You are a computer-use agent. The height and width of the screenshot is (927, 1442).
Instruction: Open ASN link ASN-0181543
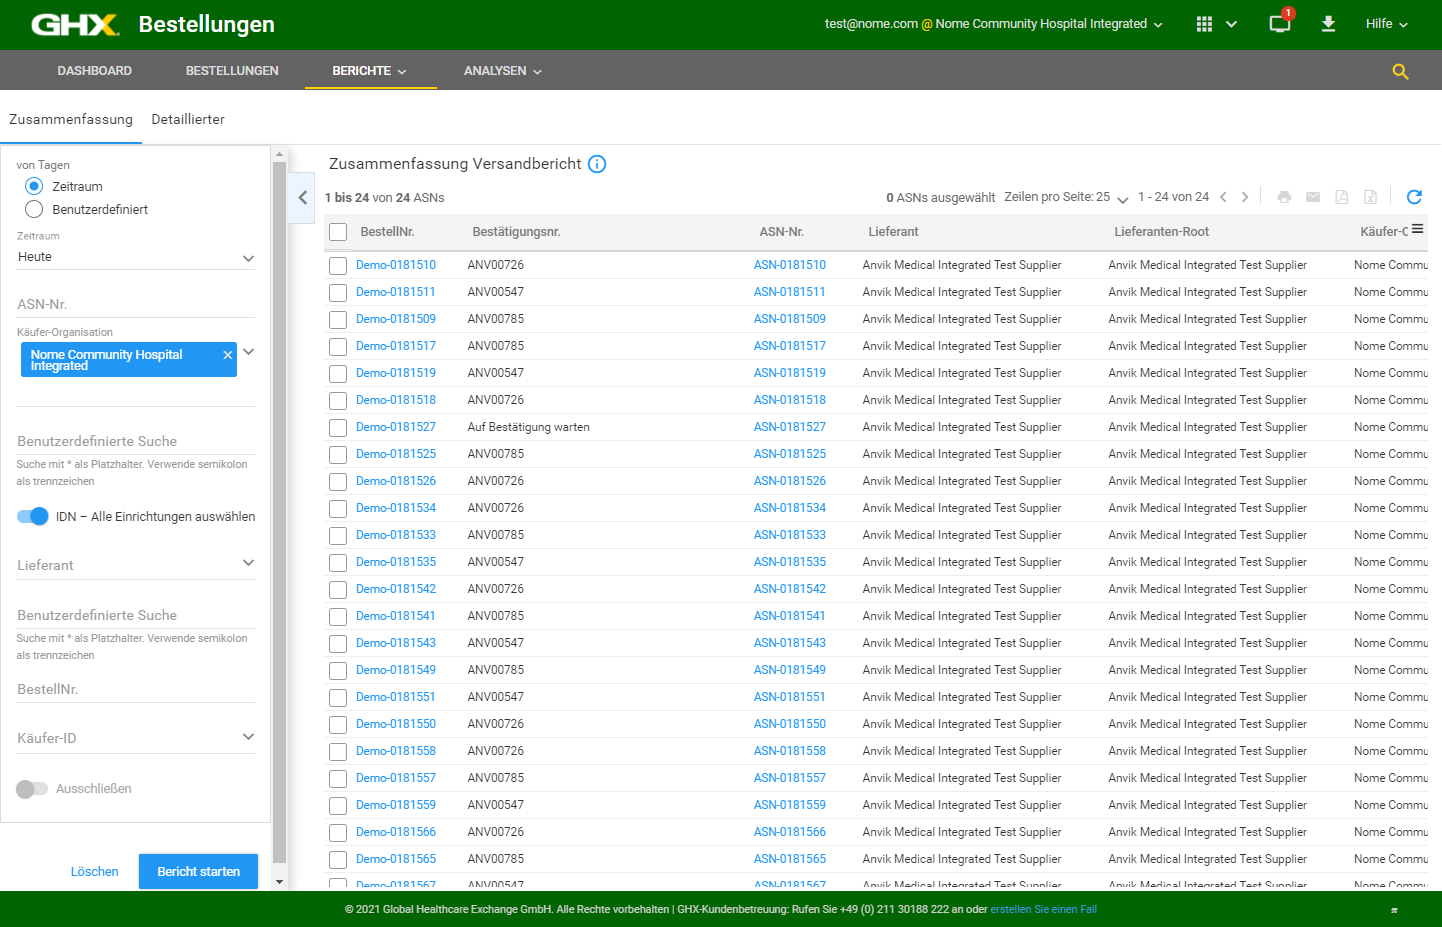click(790, 643)
